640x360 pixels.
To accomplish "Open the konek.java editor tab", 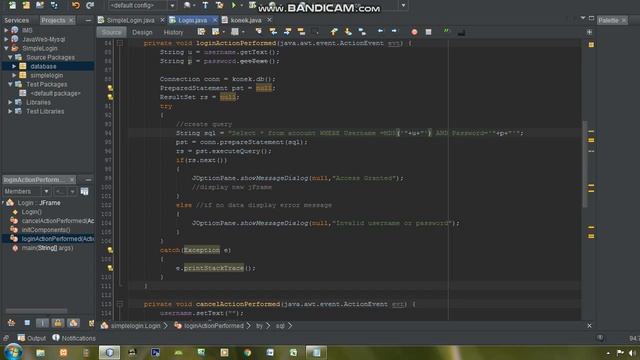I will [x=246, y=20].
